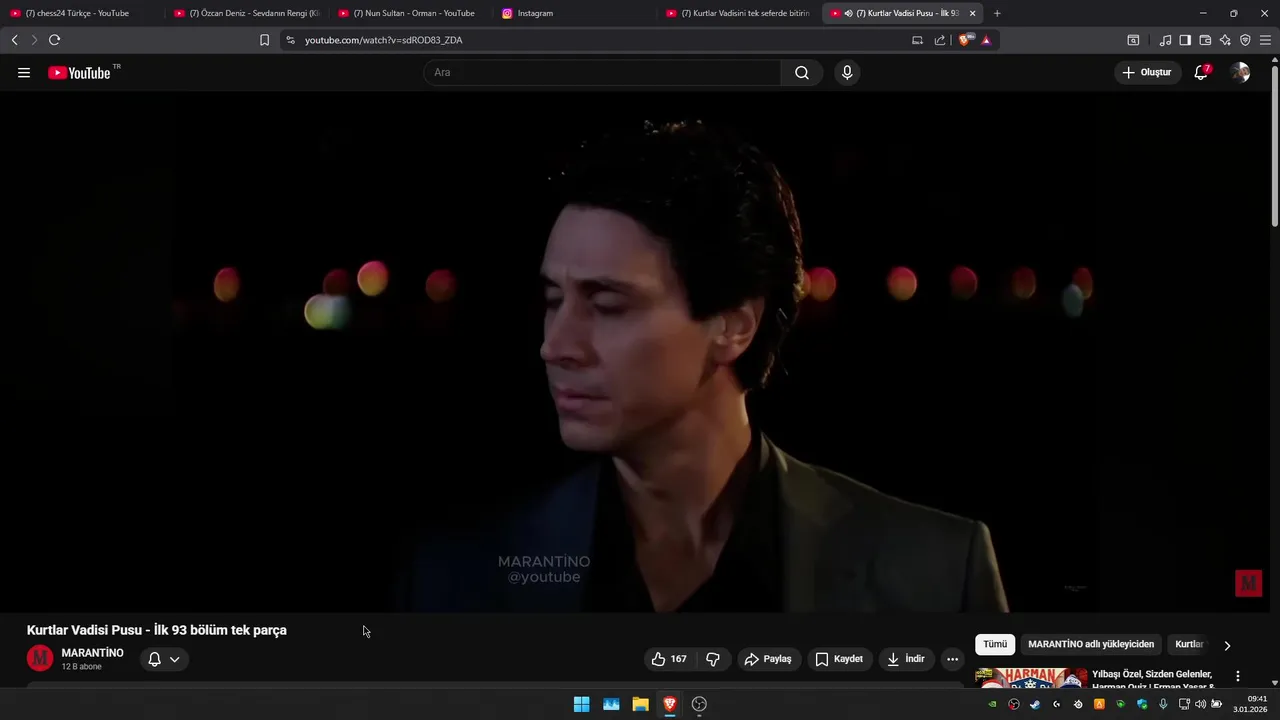Bookmark this page in address bar
This screenshot has width=1280, height=720.
[x=264, y=40]
